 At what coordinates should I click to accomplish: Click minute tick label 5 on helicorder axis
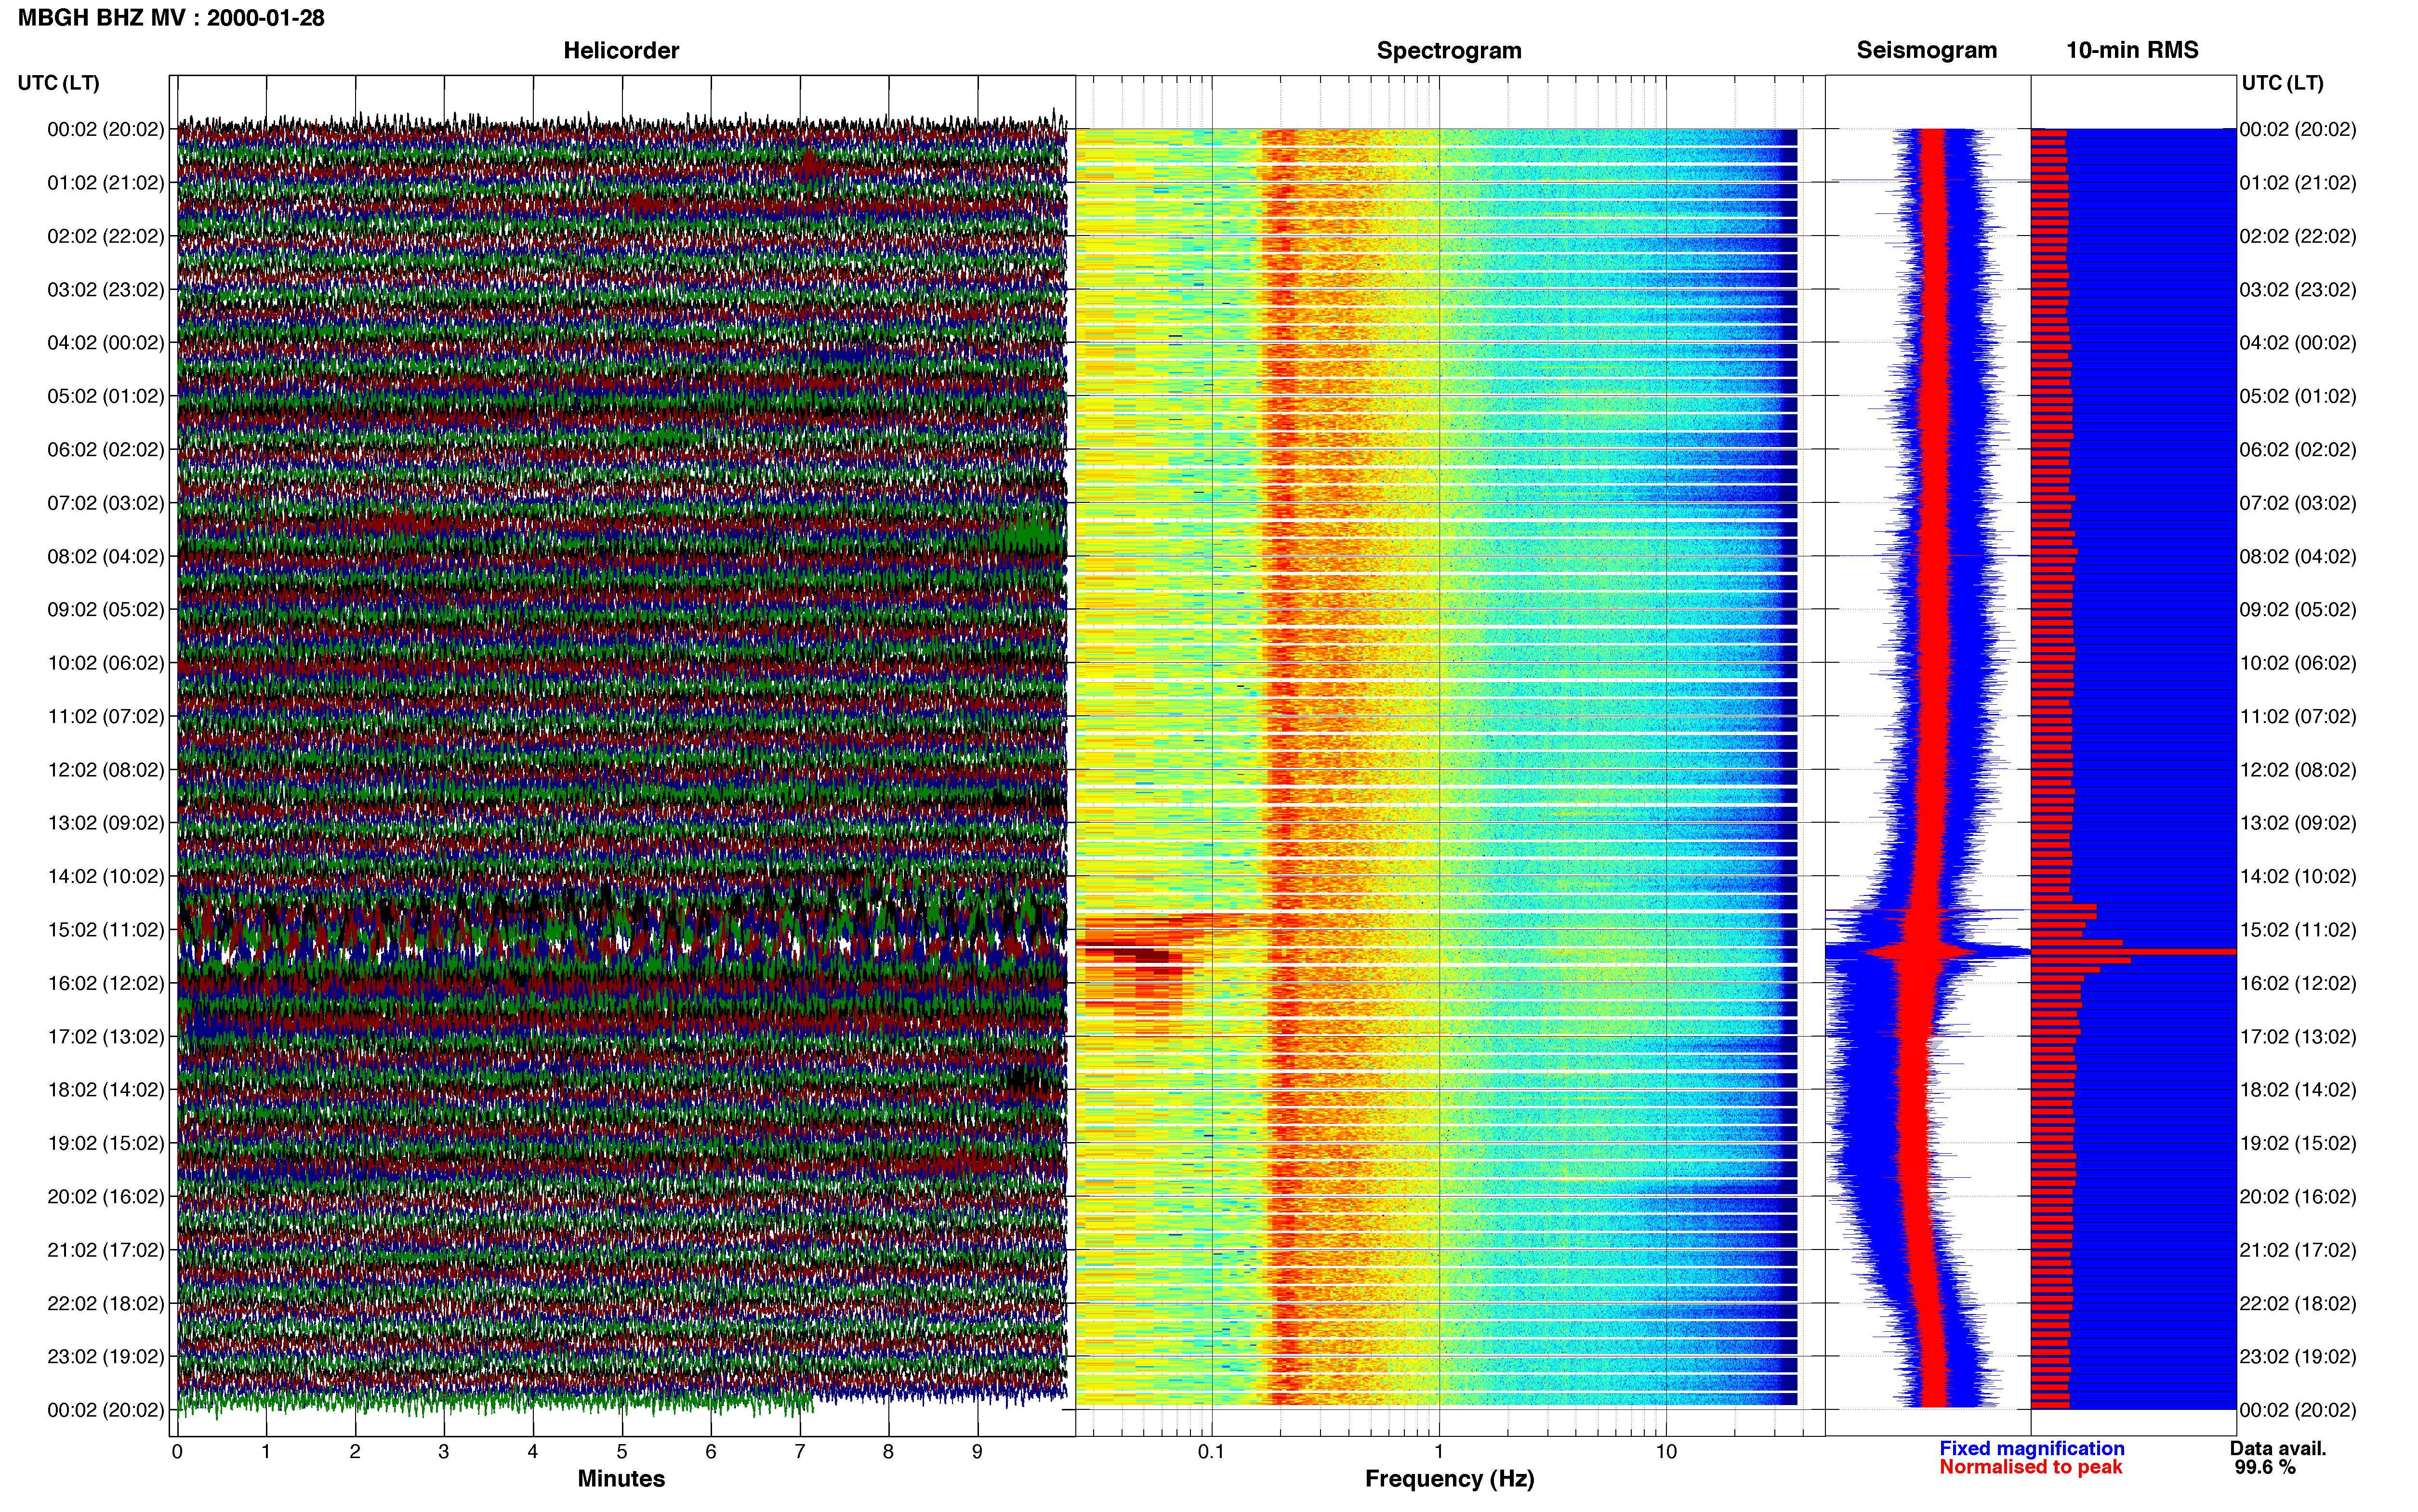(x=622, y=1452)
